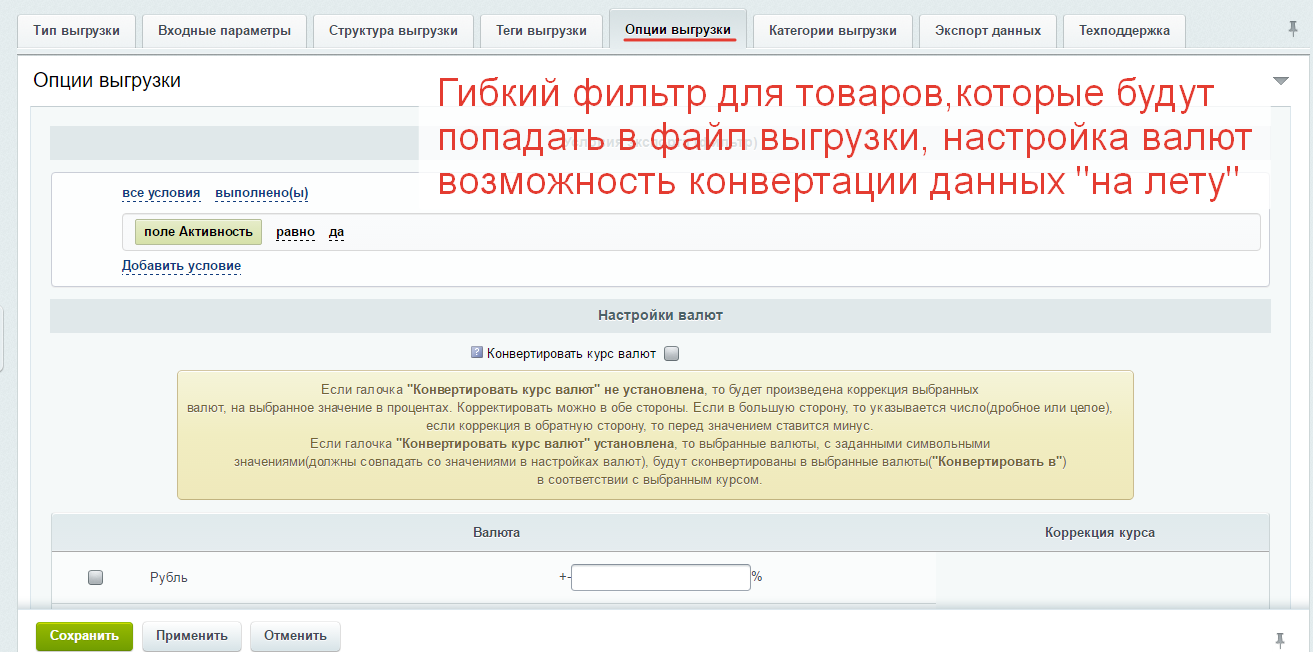1314x652 pixels.
Task: Collapse the Опции выгрузки section arrow
Action: (1280, 81)
